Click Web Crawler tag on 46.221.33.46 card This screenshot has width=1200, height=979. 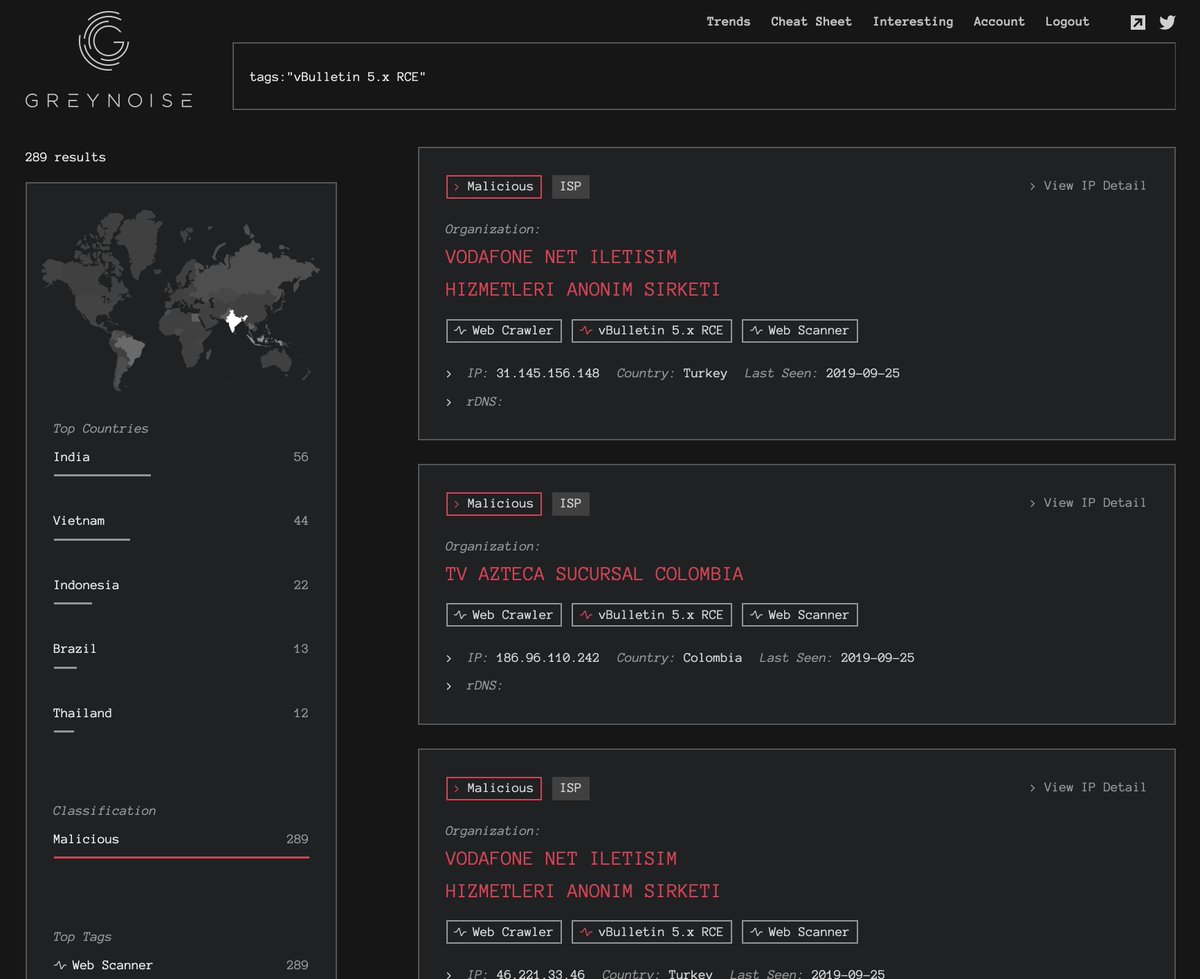pyautogui.click(x=504, y=932)
